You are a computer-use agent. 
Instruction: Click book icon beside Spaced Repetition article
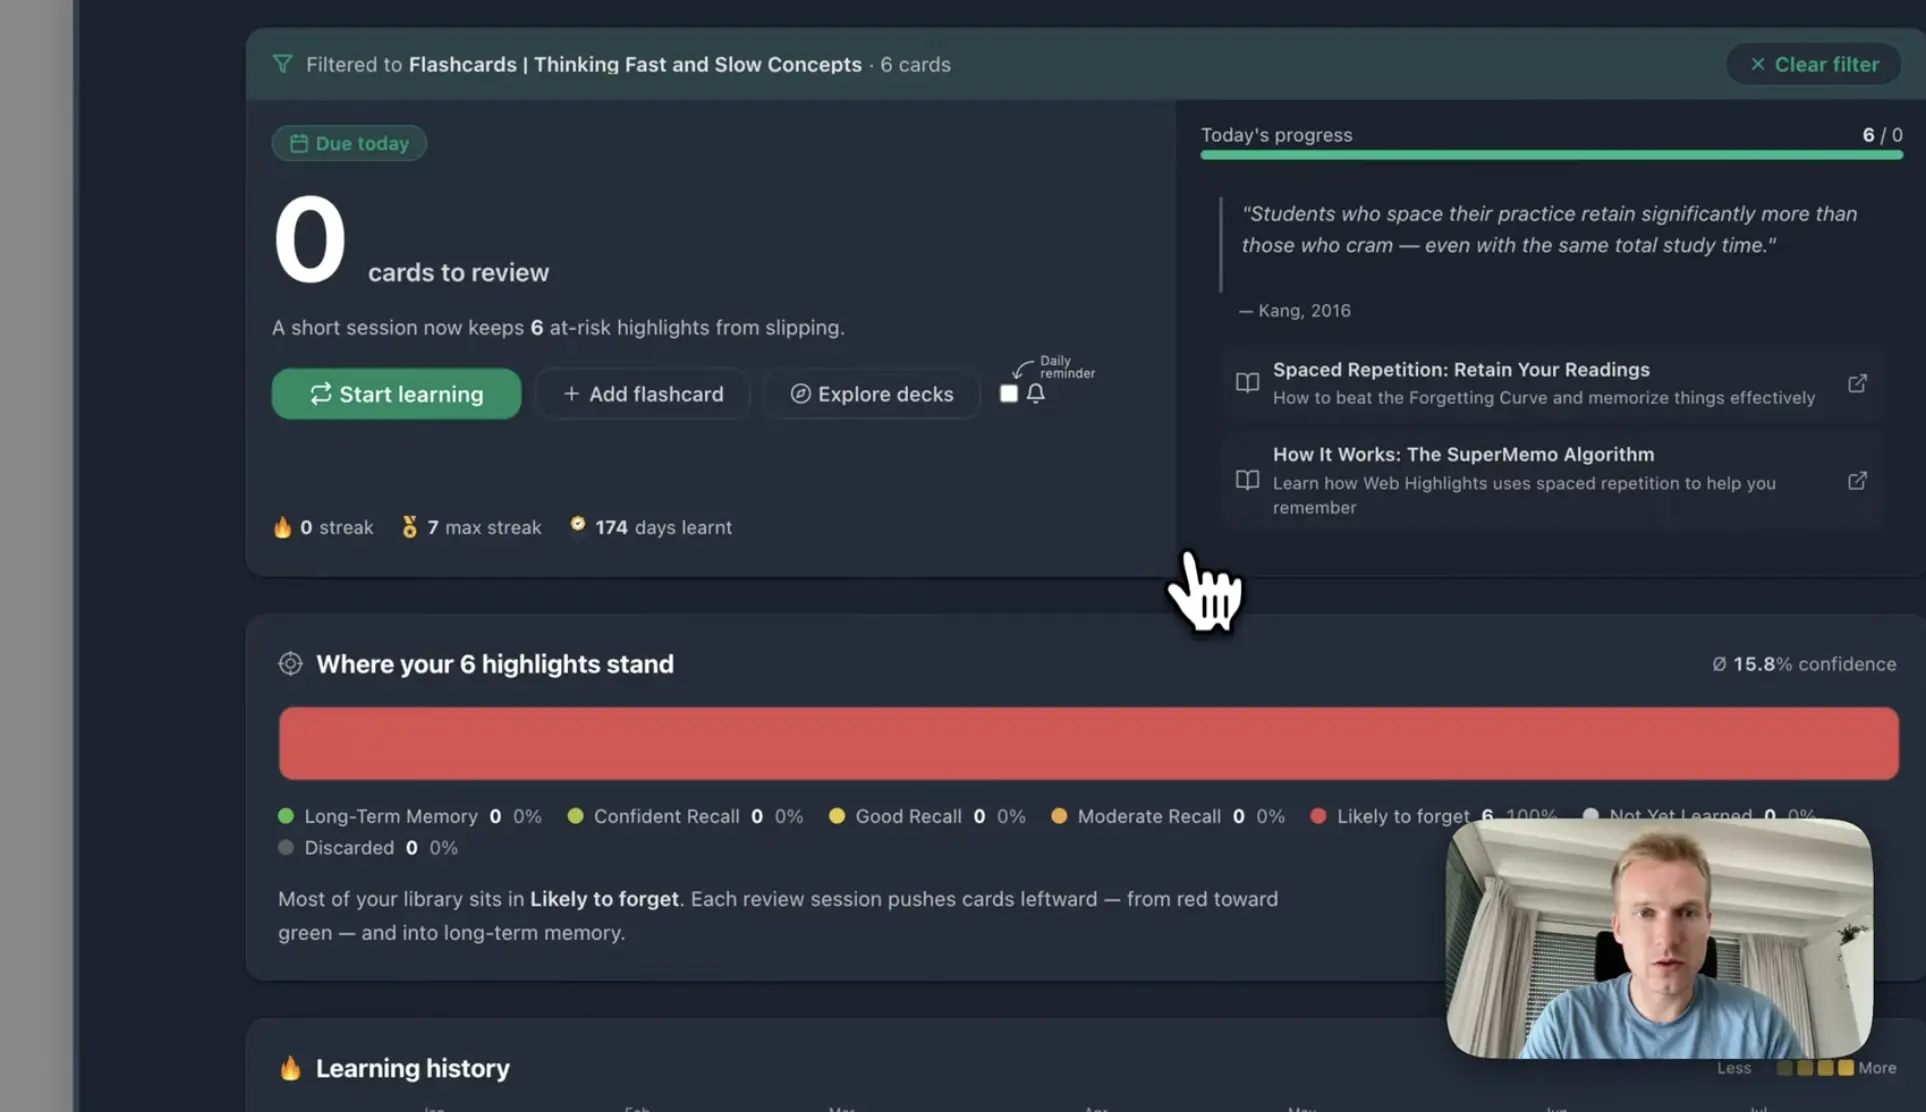[1247, 383]
